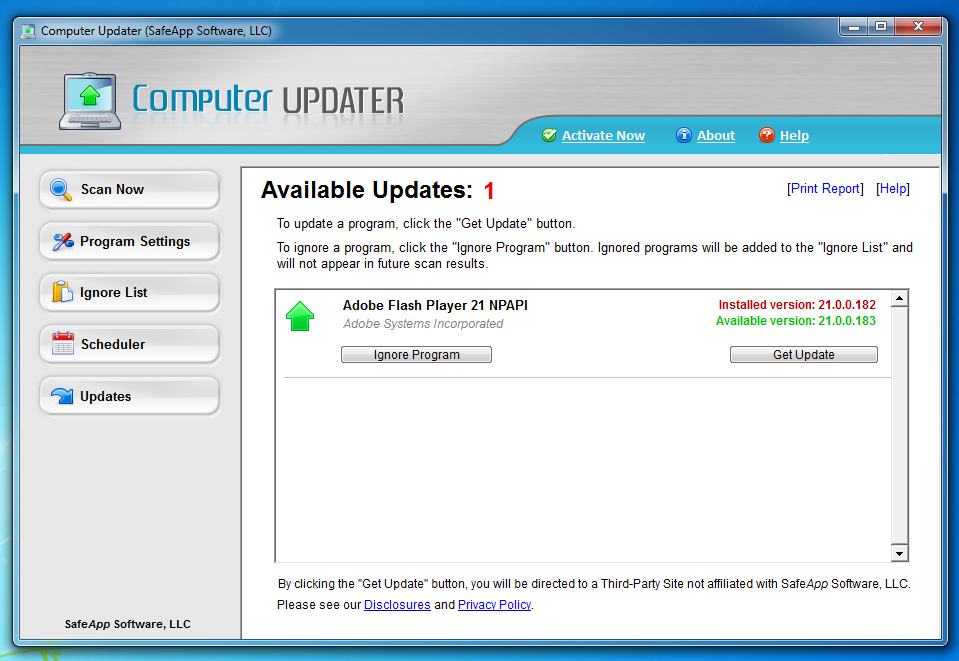Click the calendar icon beside Scheduler
Viewport: 959px width, 661px height.
point(62,344)
